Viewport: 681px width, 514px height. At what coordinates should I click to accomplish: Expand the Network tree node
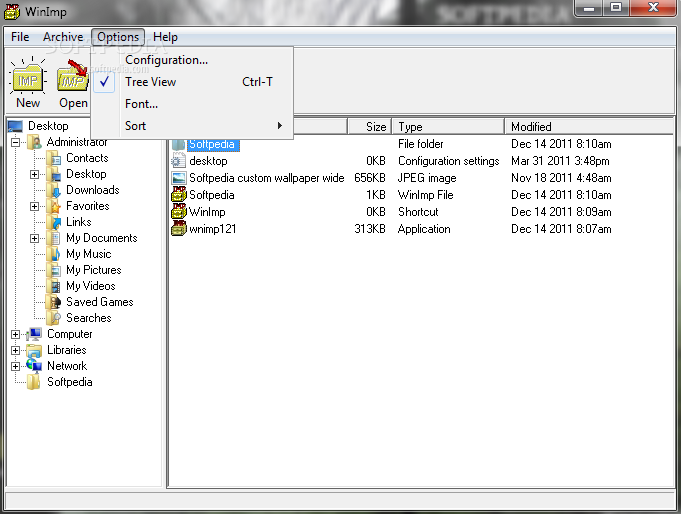point(16,366)
